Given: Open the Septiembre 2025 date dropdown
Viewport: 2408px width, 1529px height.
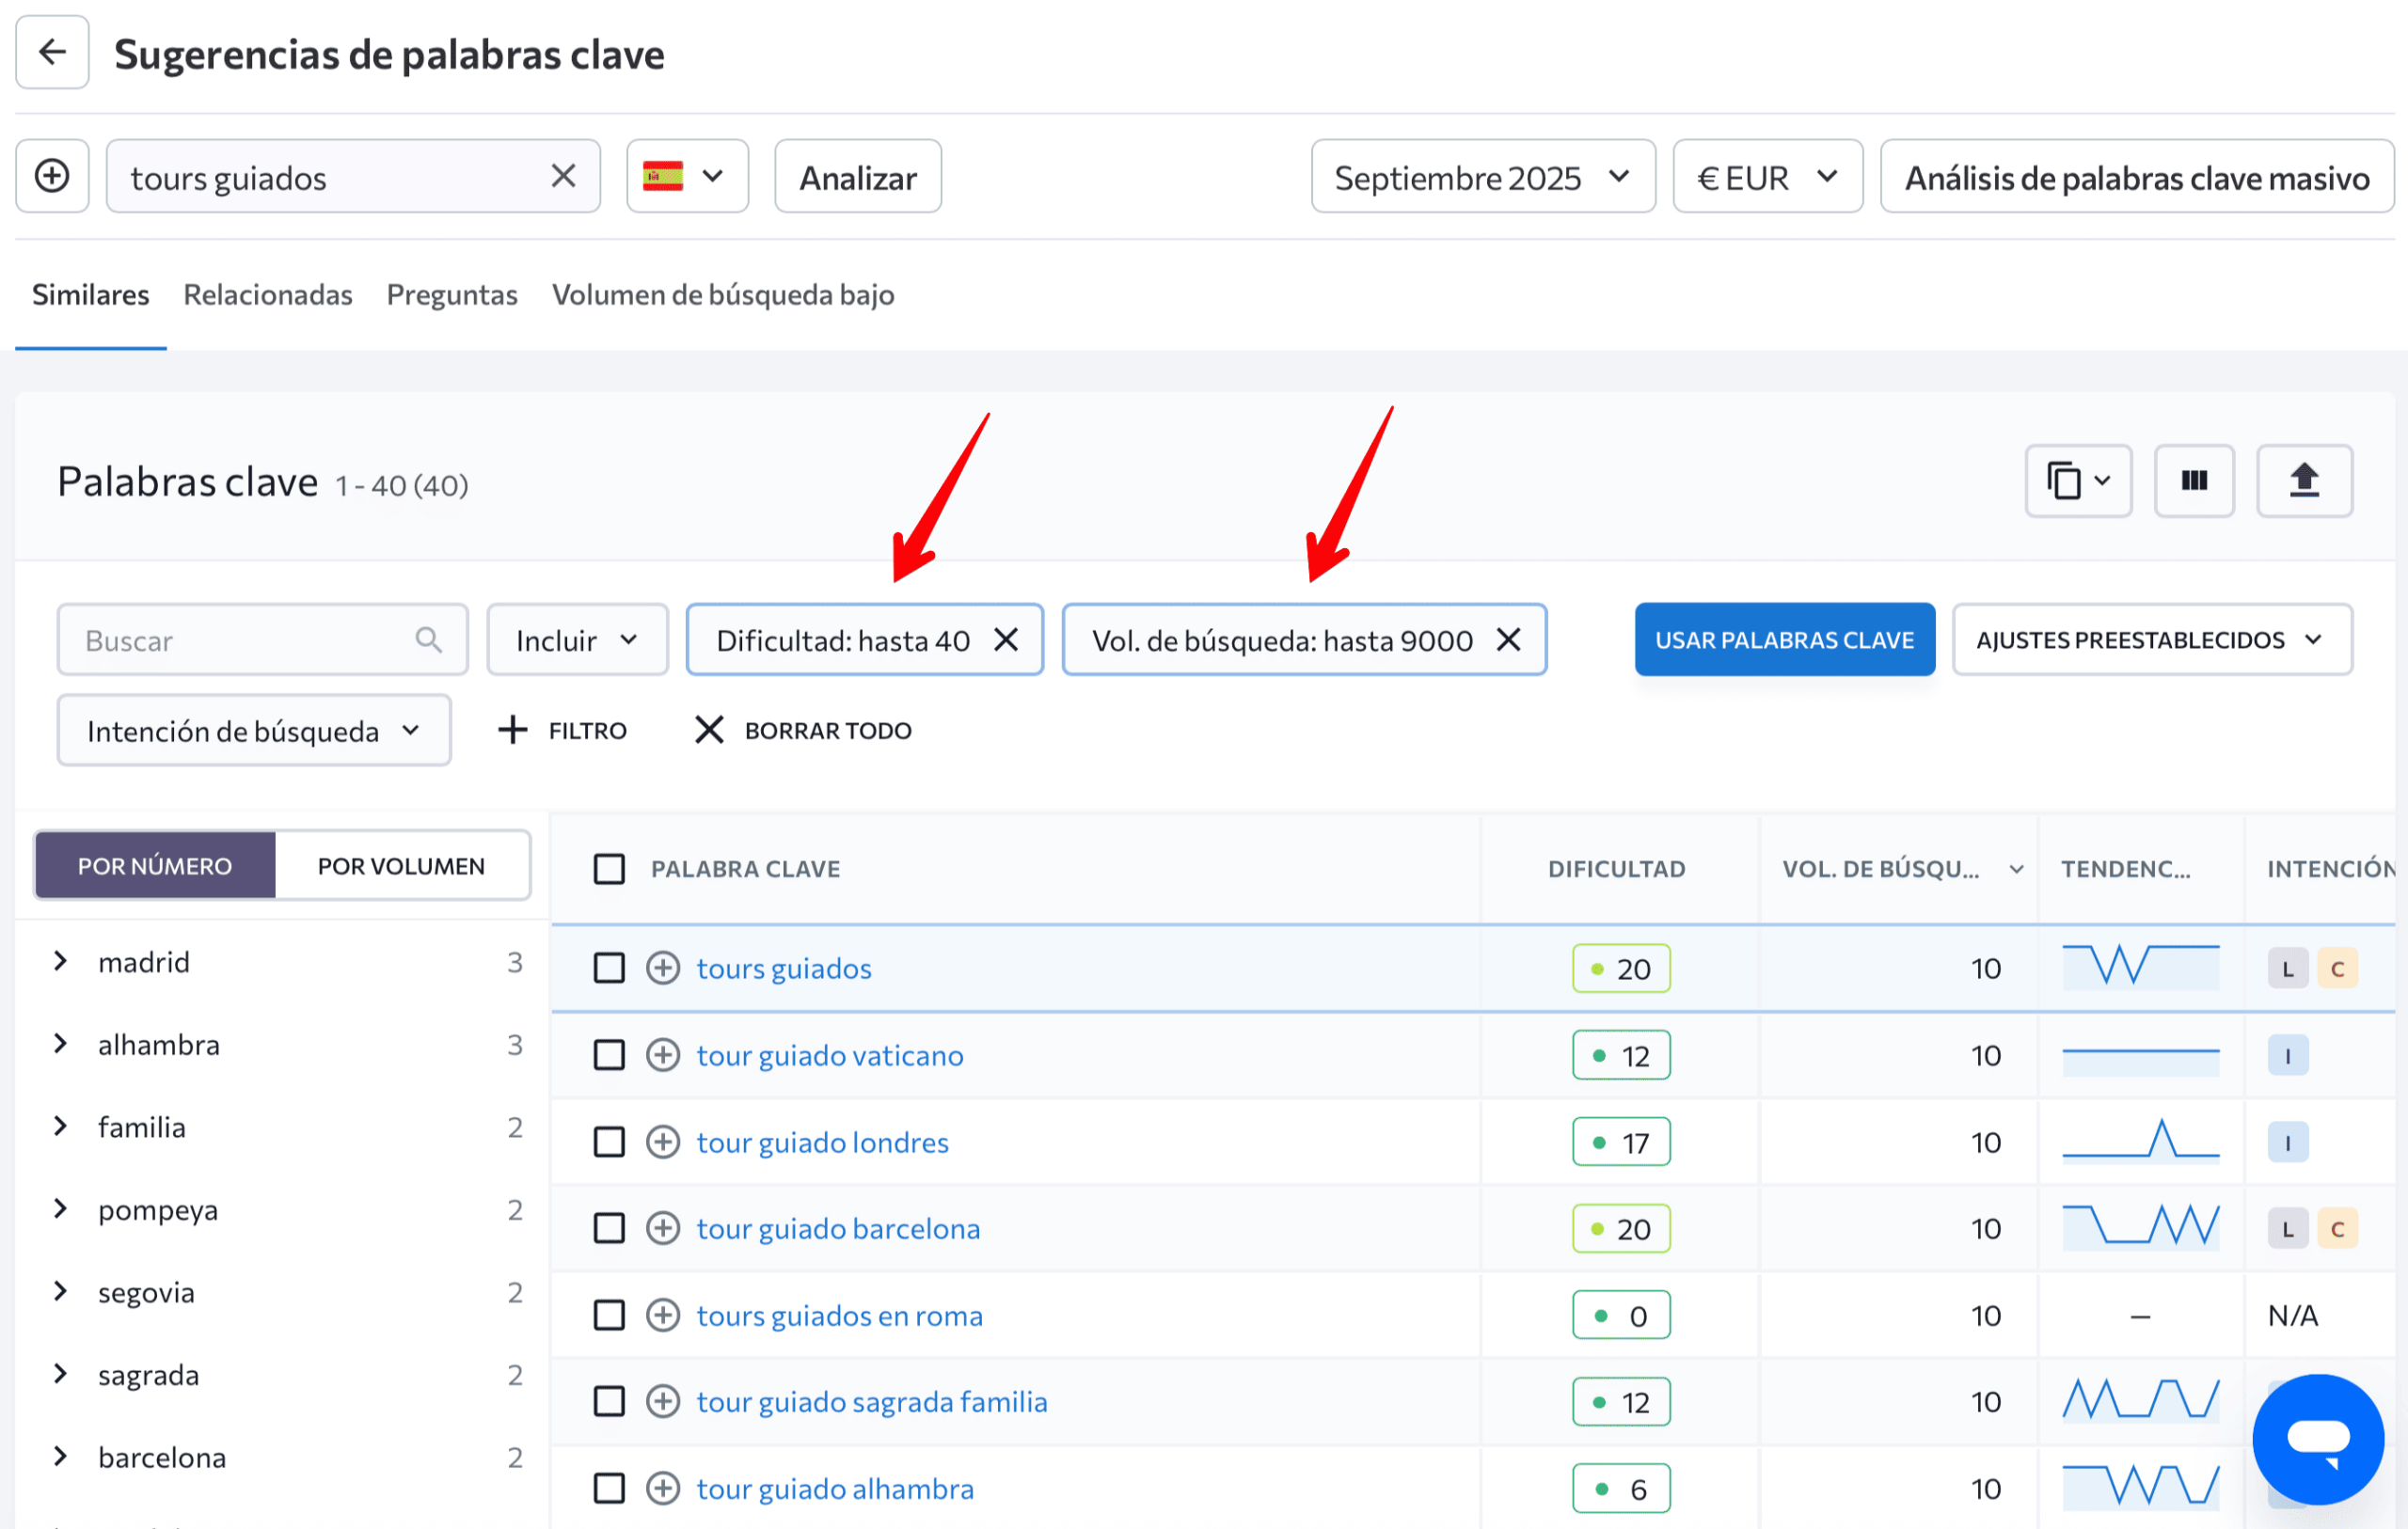Looking at the screenshot, I should [x=1482, y=177].
